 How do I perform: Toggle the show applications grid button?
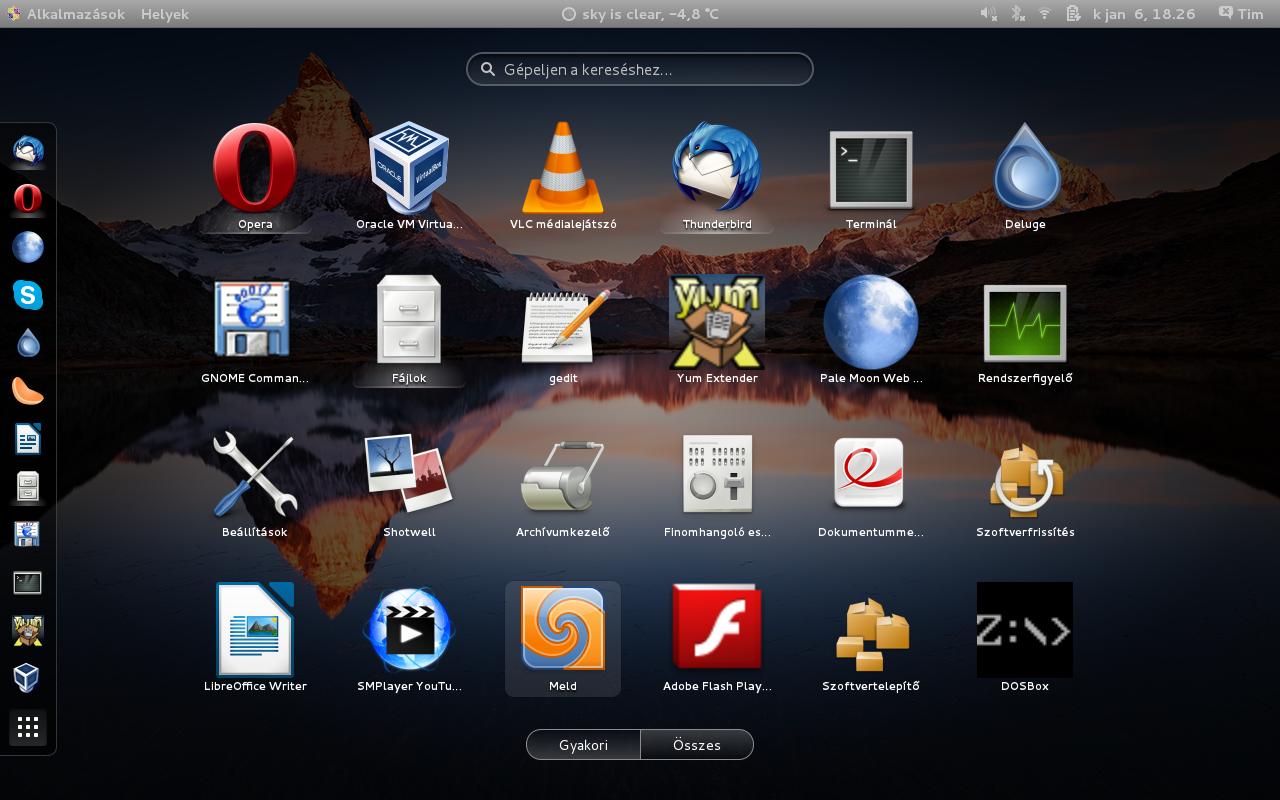pyautogui.click(x=28, y=727)
